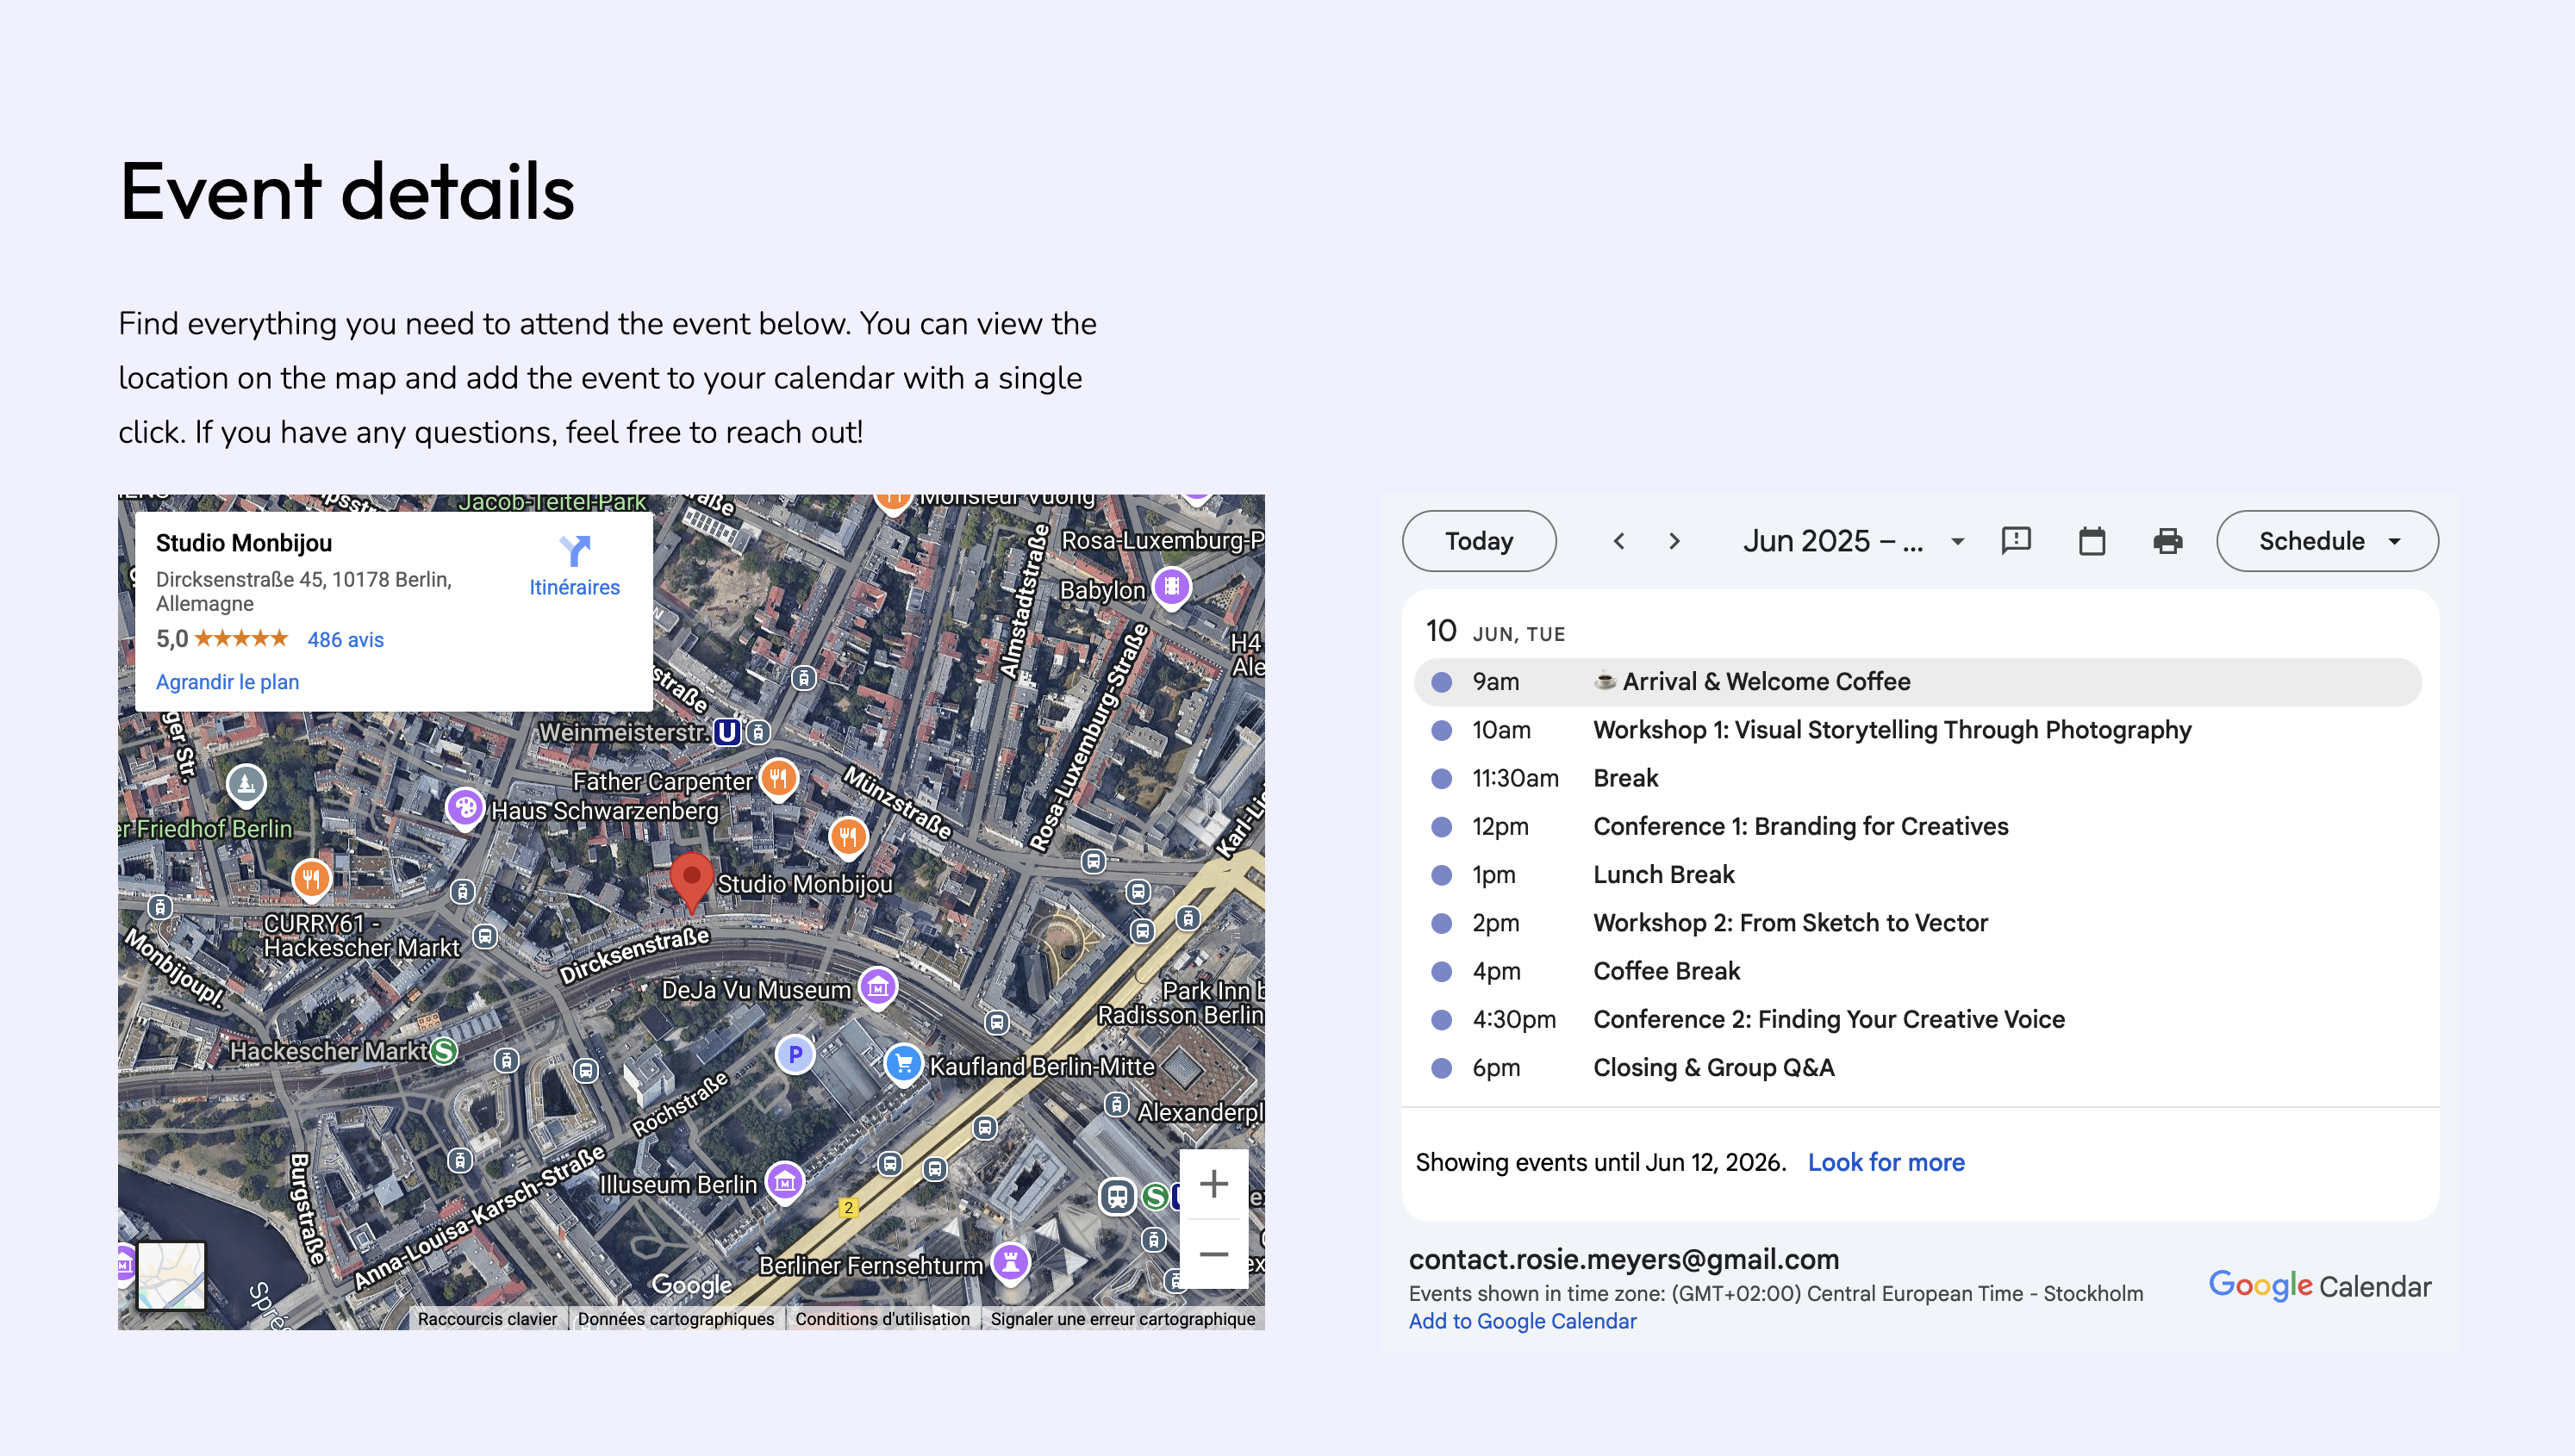Image resolution: width=2575 pixels, height=1456 pixels.
Task: Open the calendar feedback icon
Action: [2016, 541]
